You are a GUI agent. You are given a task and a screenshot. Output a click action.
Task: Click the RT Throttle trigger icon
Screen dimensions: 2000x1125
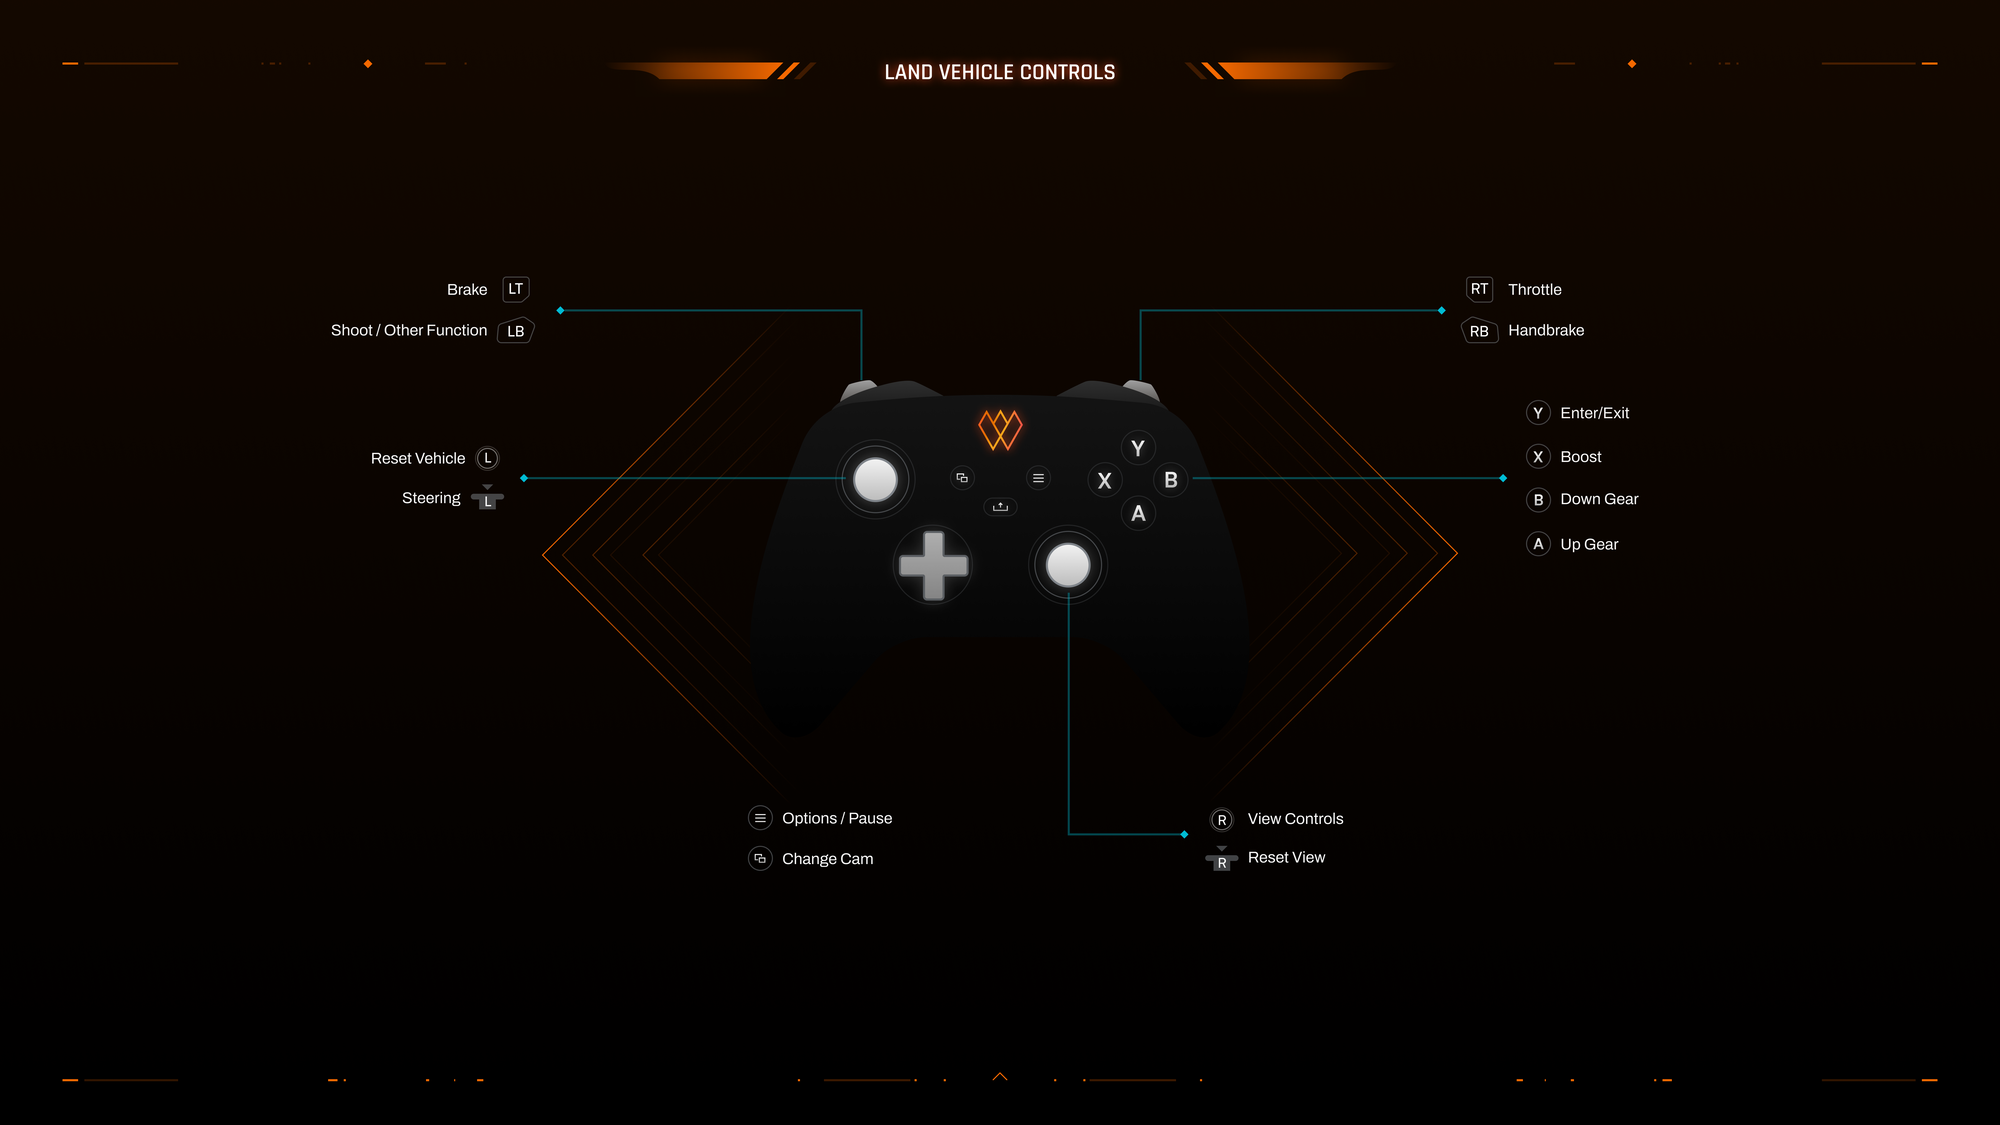(x=1479, y=288)
